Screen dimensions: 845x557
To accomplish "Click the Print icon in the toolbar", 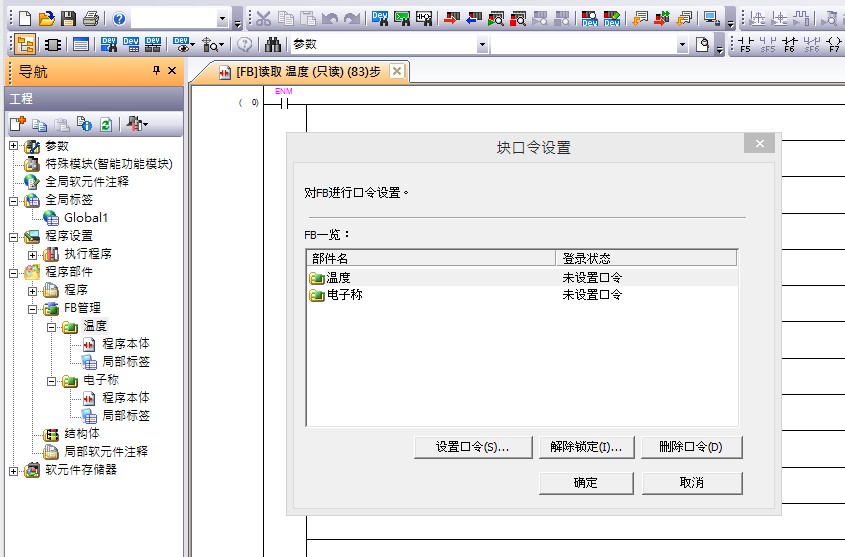I will tap(91, 19).
